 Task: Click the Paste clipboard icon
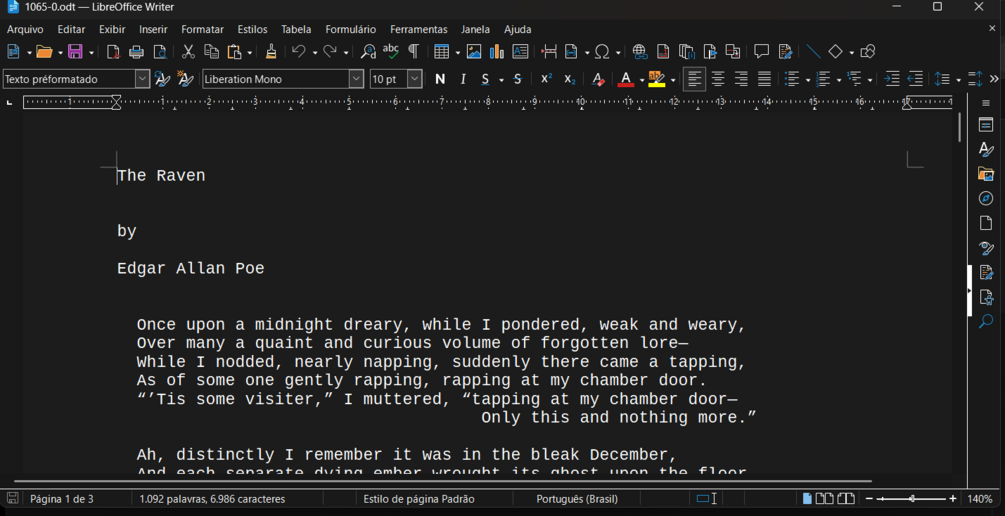(235, 52)
